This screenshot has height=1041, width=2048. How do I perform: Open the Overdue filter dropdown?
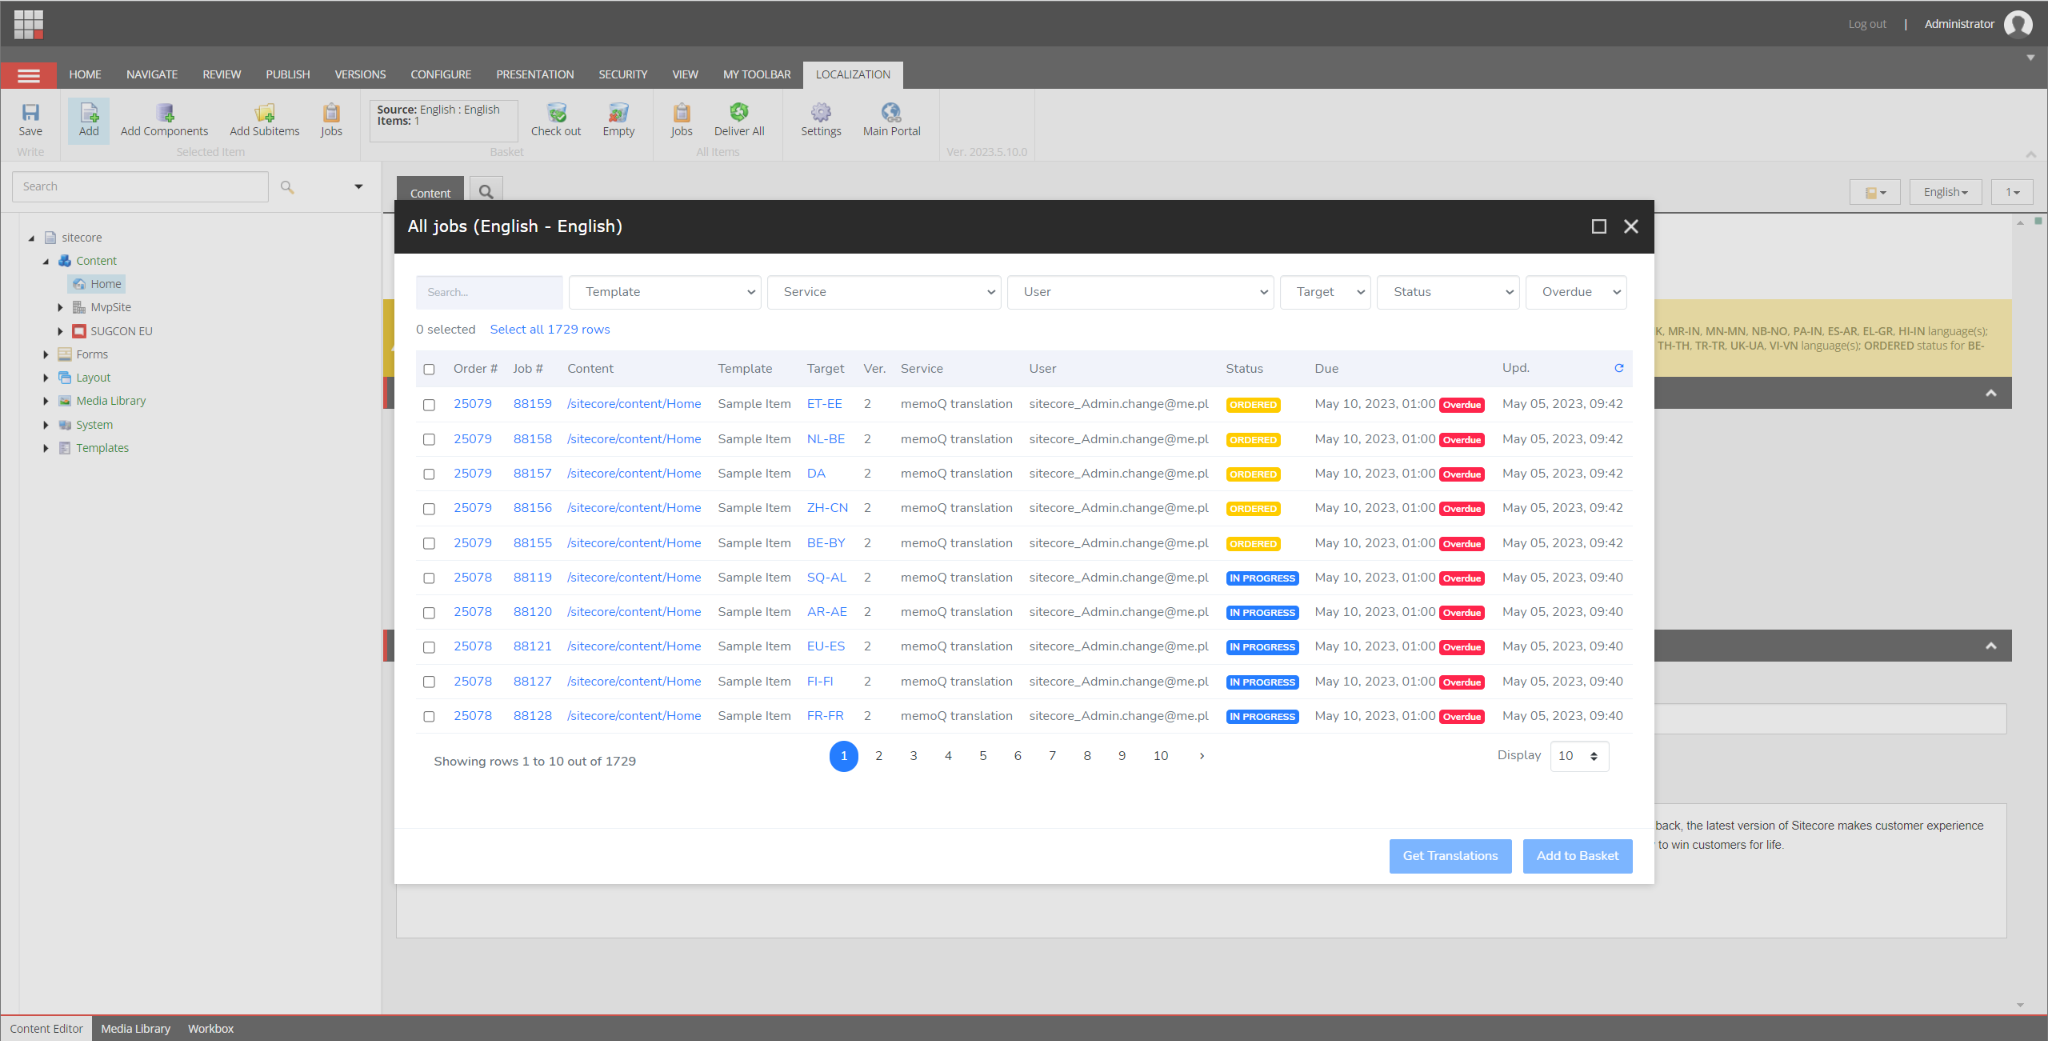click(1576, 292)
